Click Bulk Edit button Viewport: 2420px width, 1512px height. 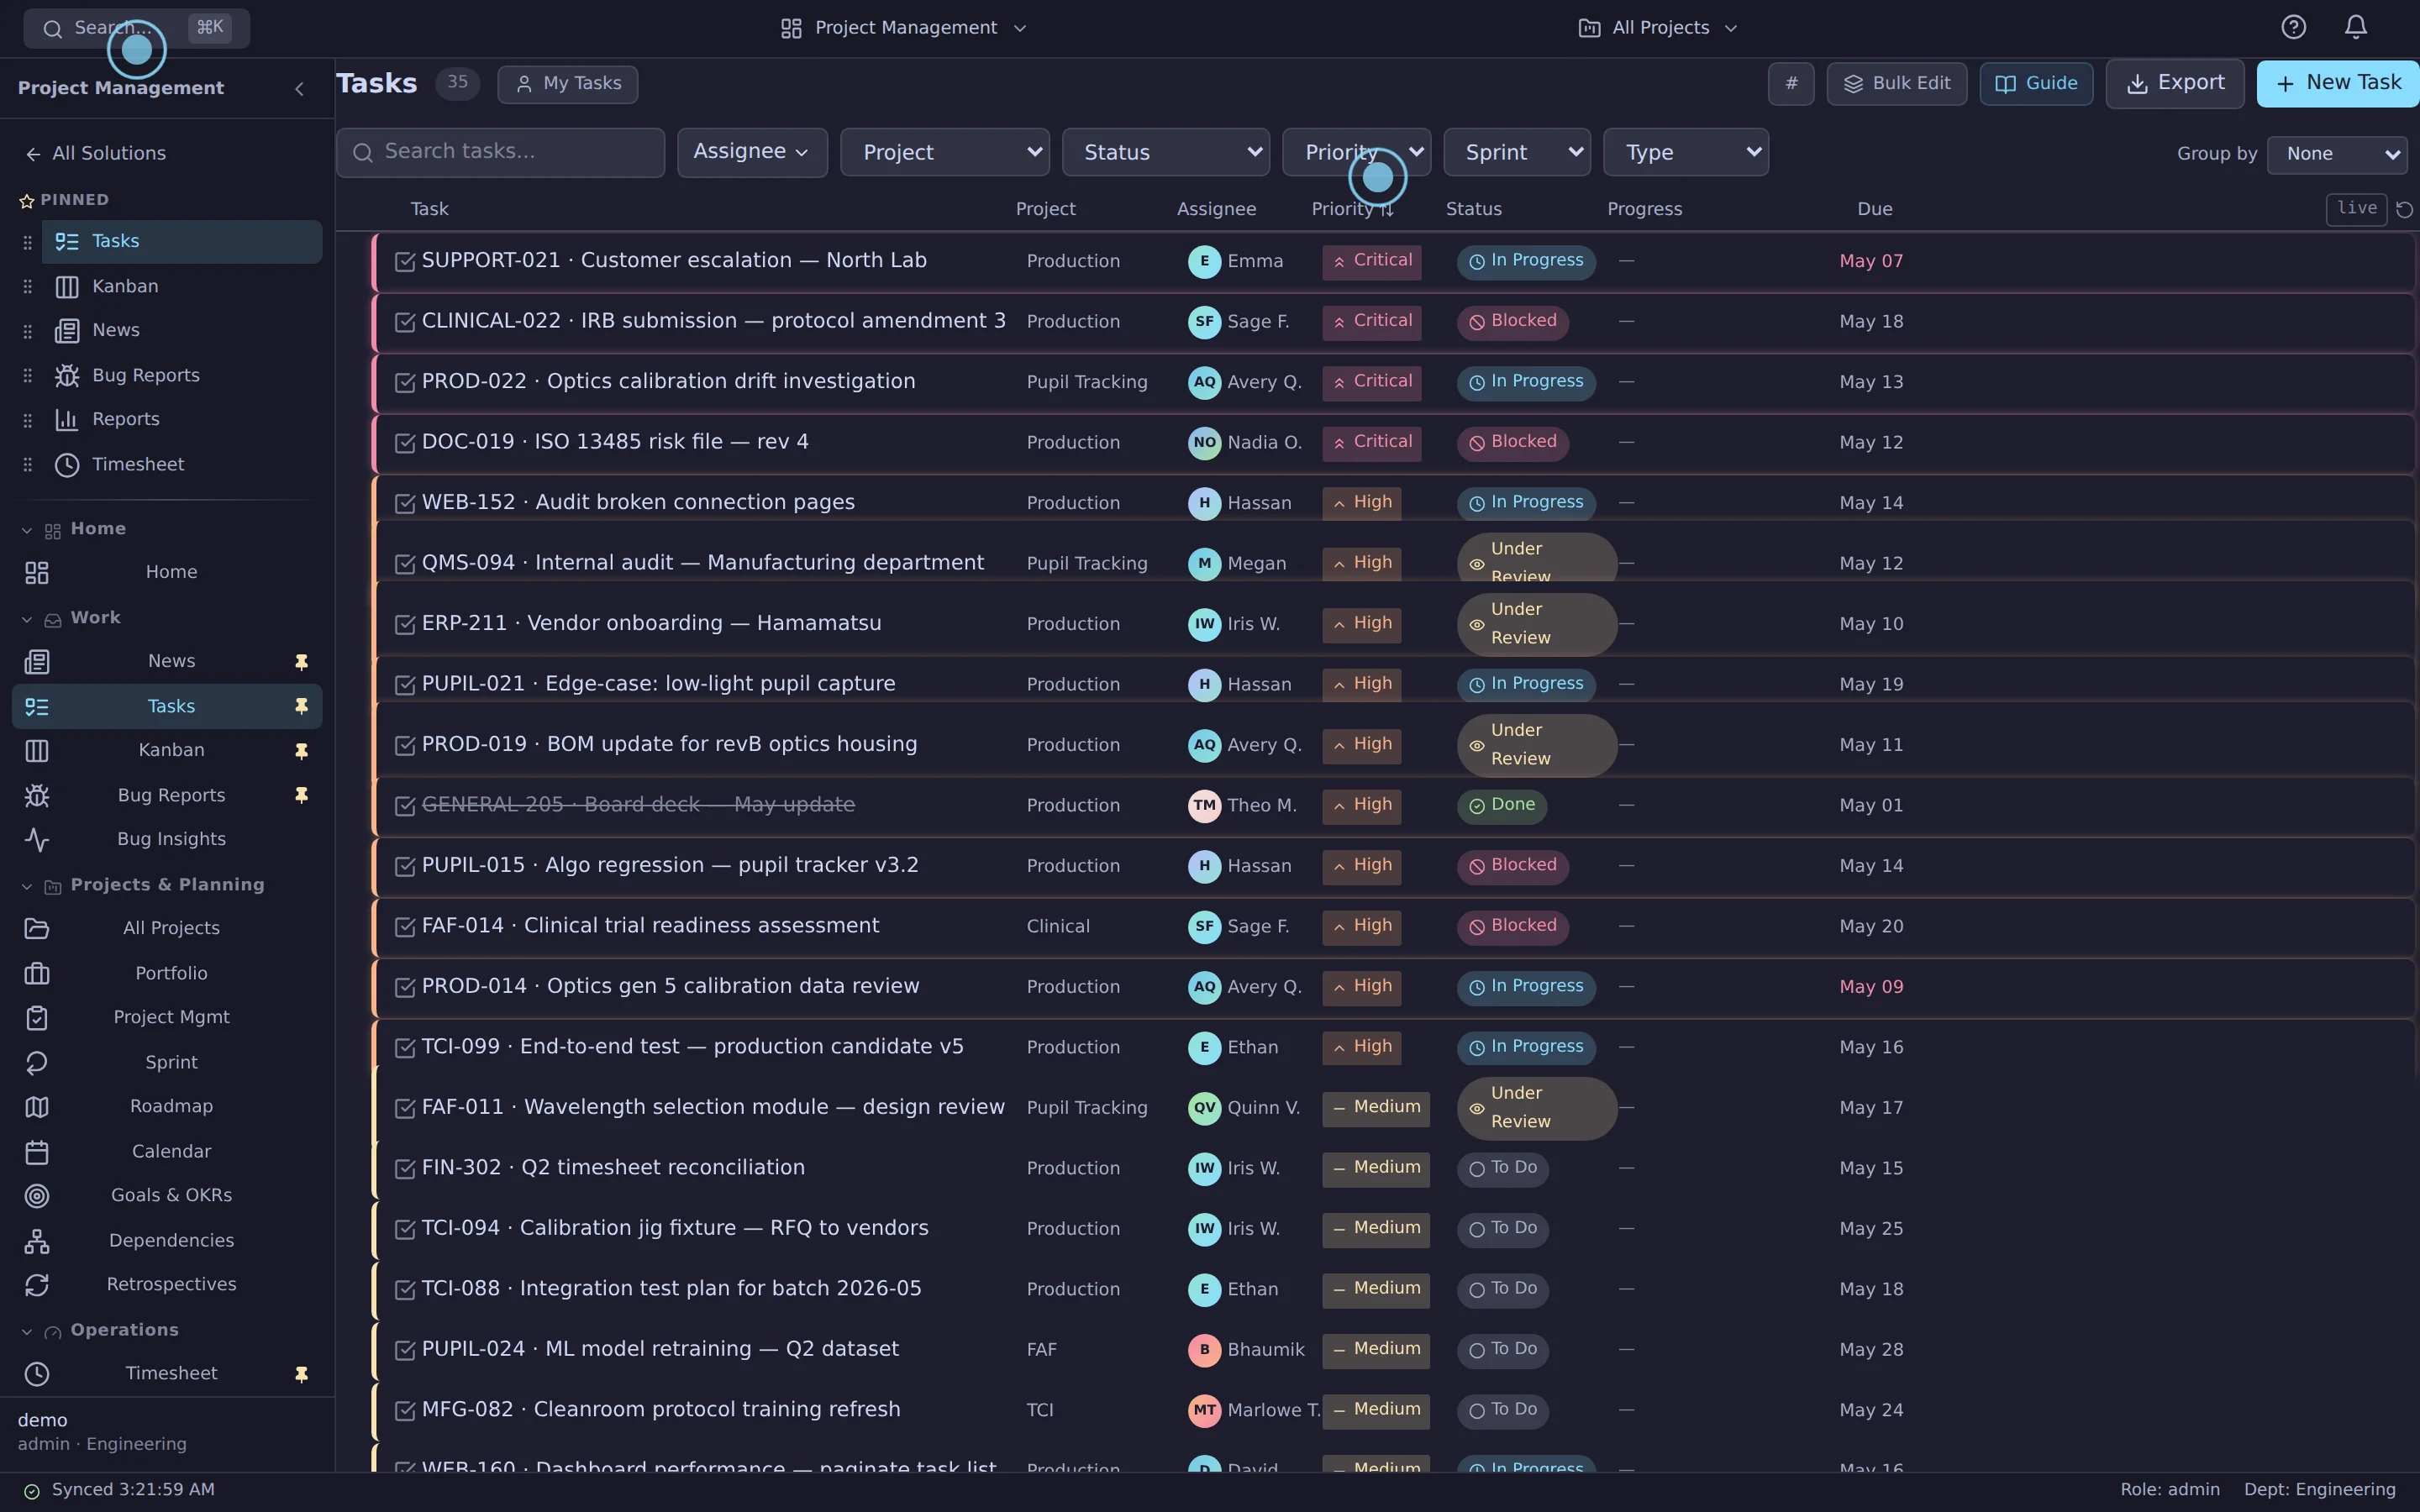1896,84
